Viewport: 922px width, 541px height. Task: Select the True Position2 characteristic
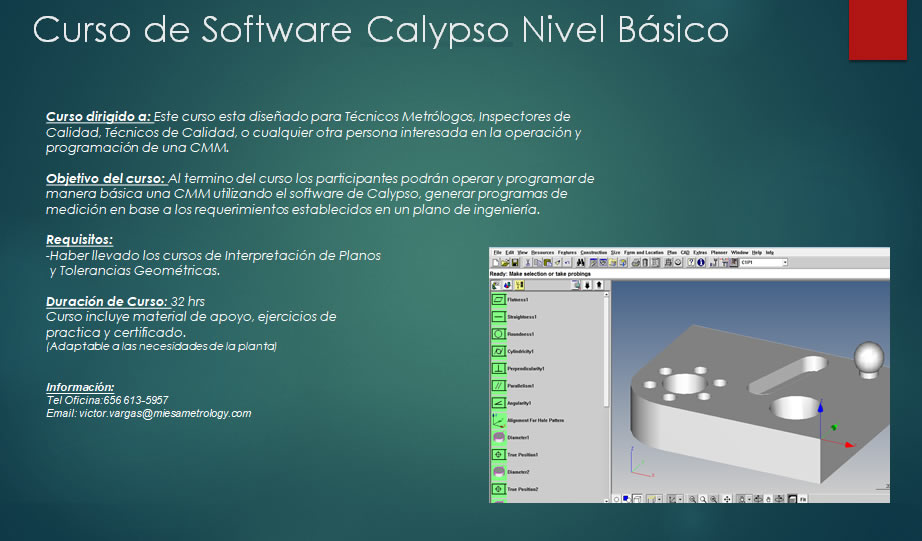[515, 489]
